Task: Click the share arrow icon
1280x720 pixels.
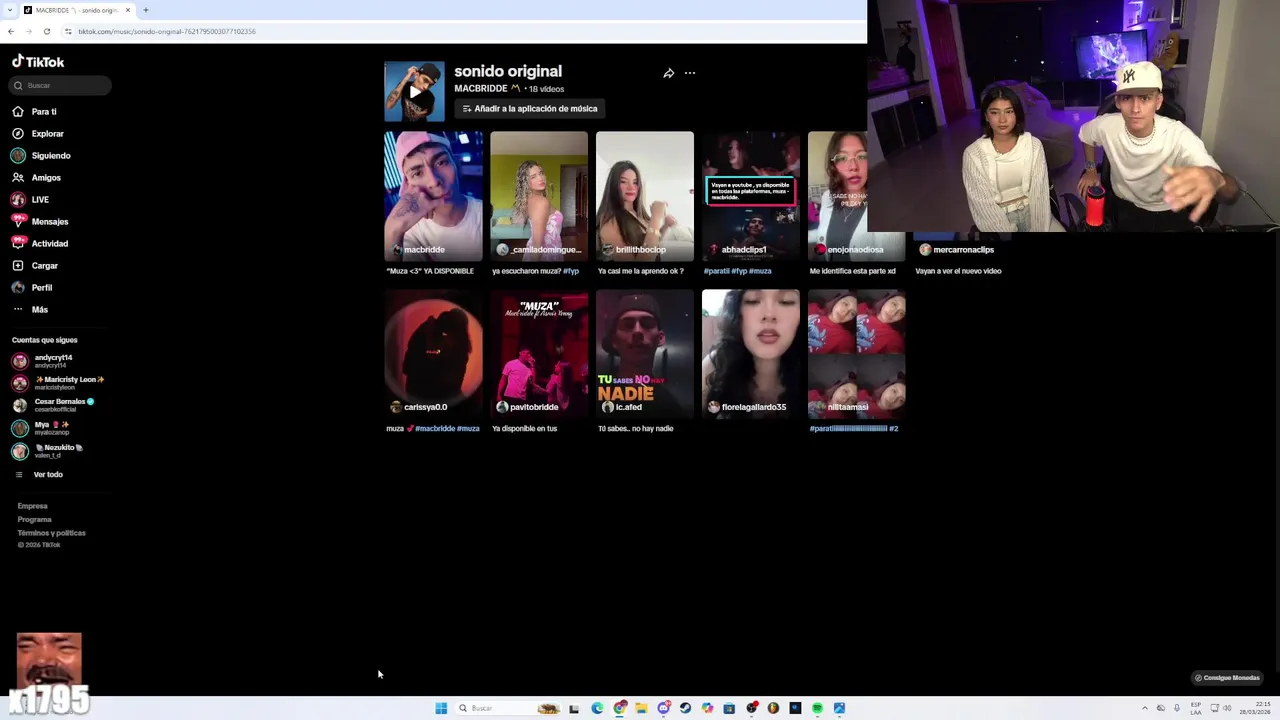Action: (x=668, y=73)
